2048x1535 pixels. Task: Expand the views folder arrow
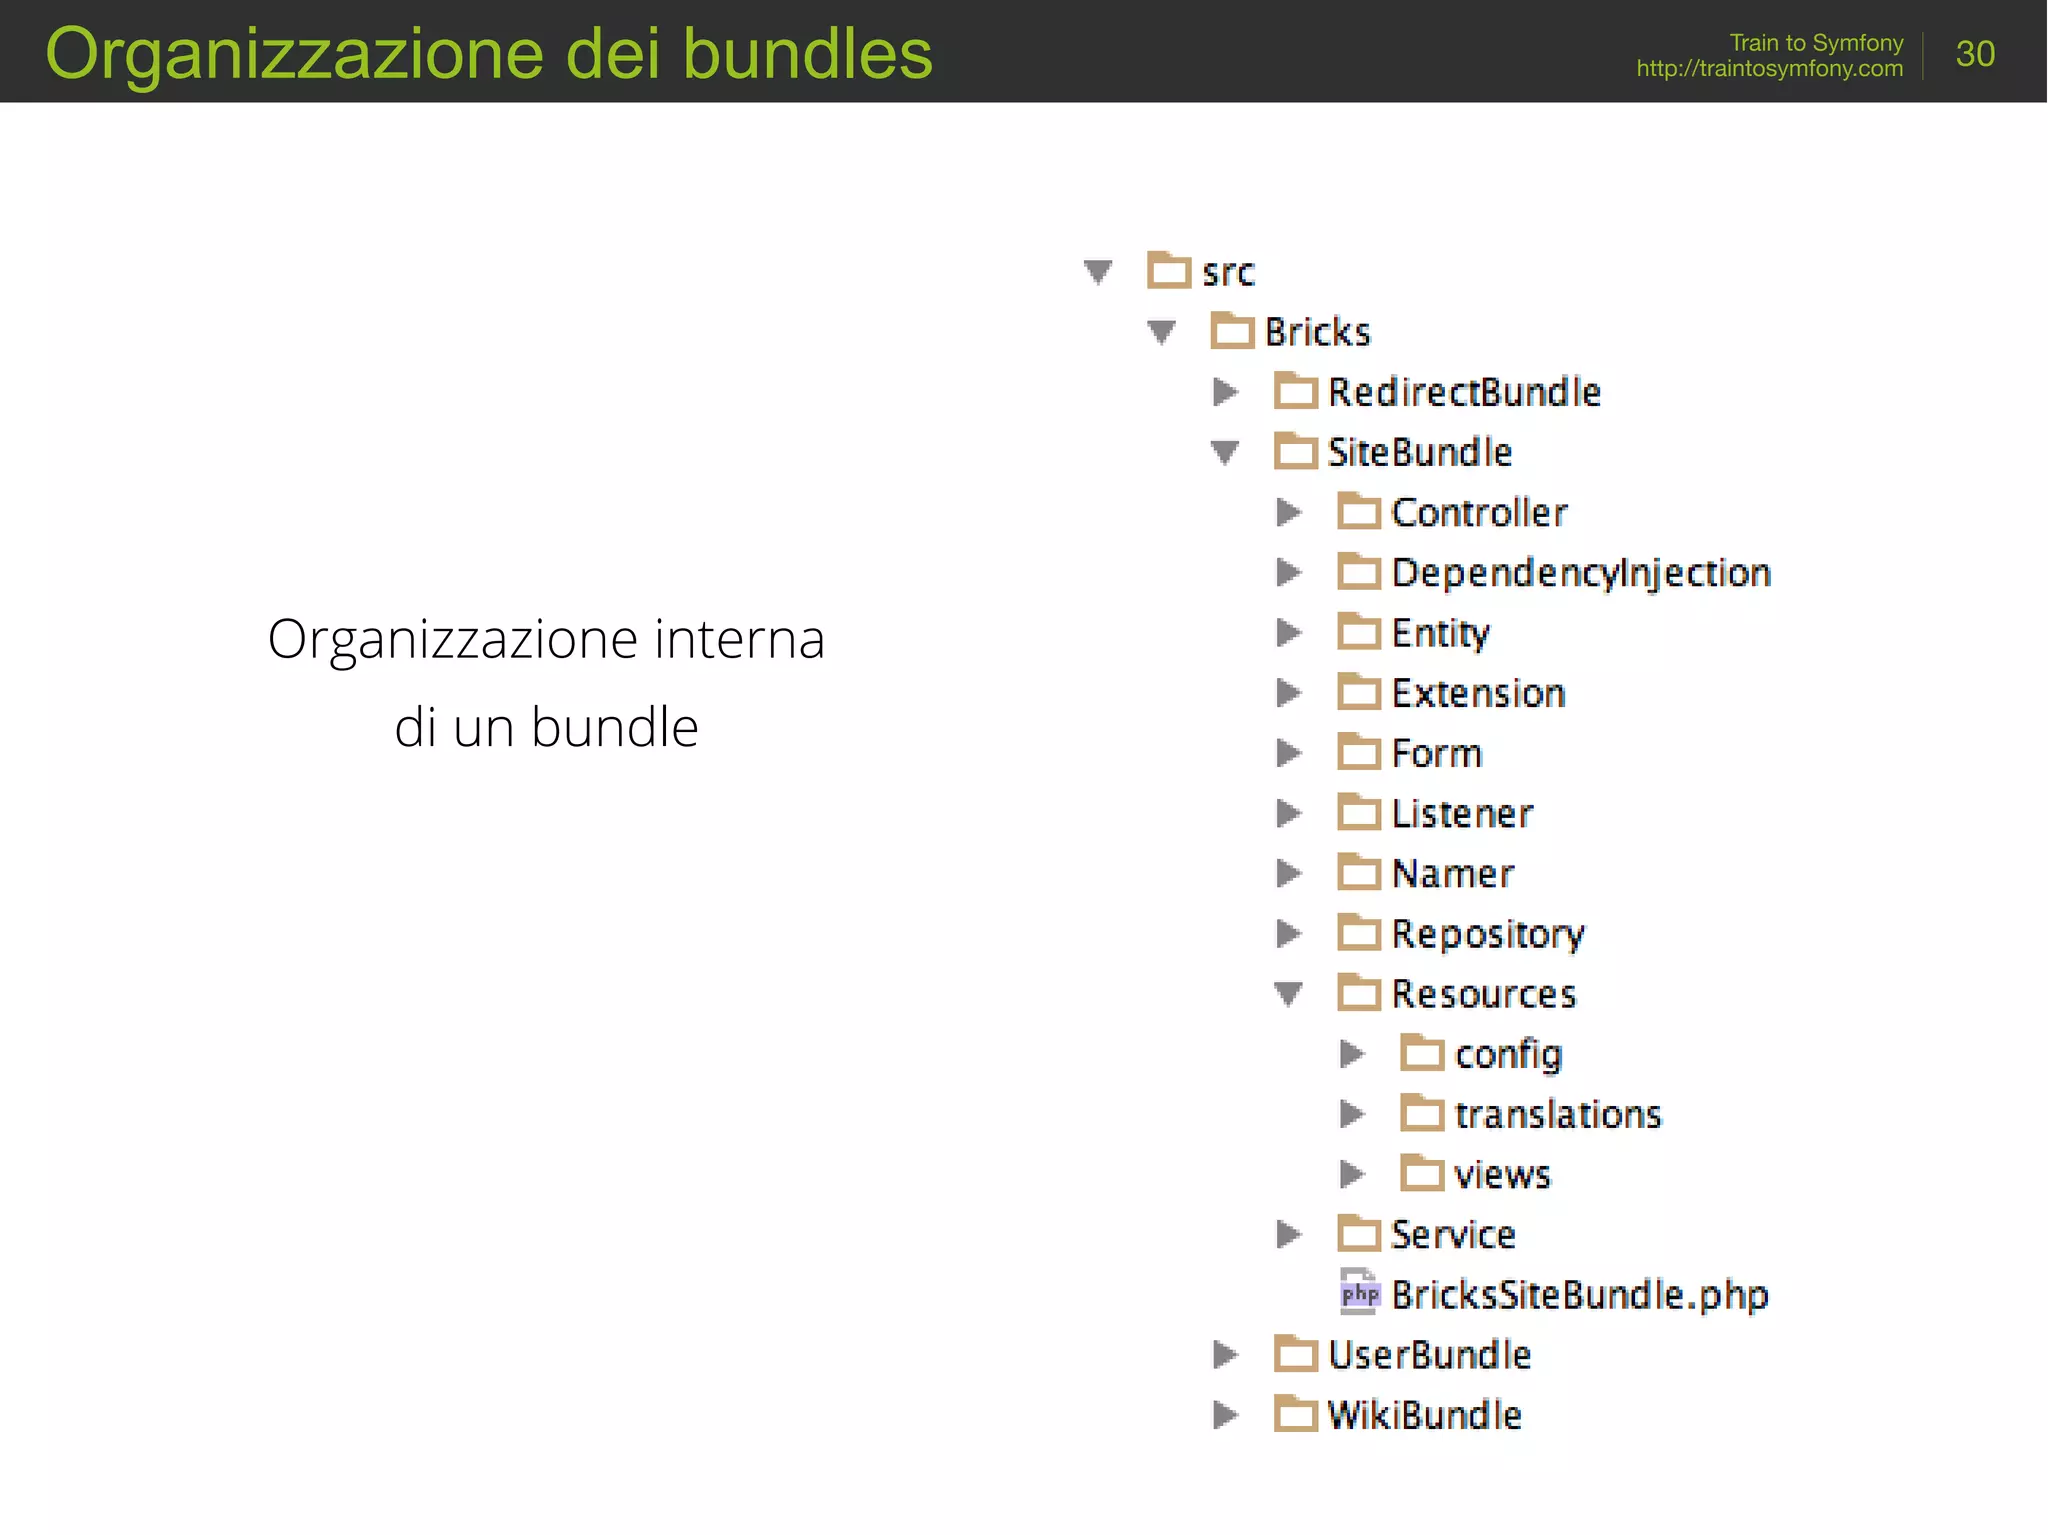tap(1352, 1173)
